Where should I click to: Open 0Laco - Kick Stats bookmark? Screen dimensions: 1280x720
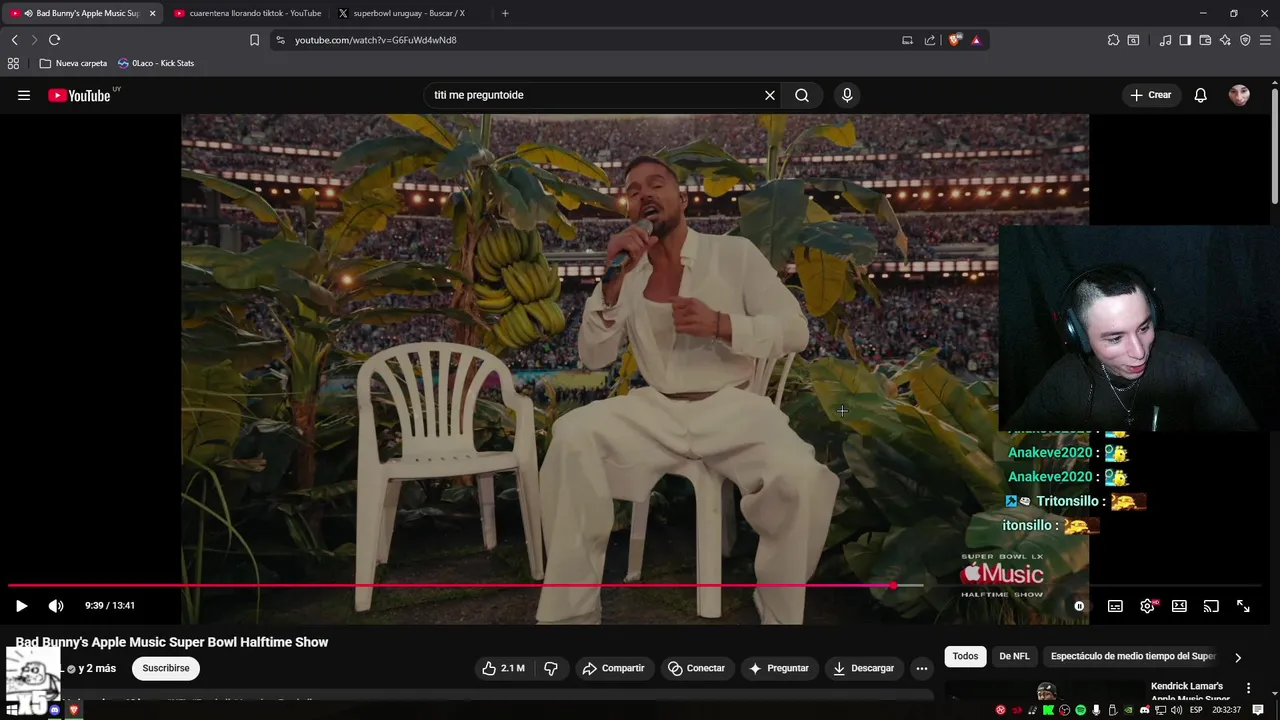(x=156, y=63)
